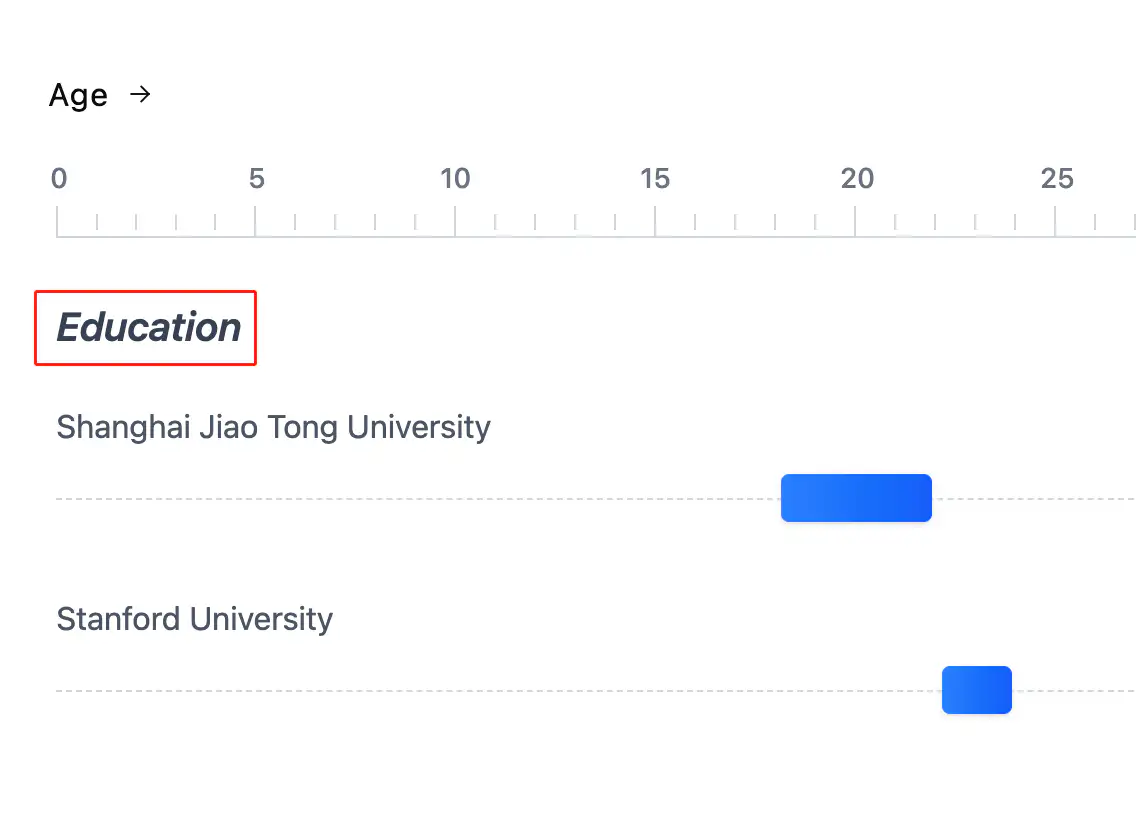
Task: Click the ruler tick line beneath age 20
Action: pos(855,221)
